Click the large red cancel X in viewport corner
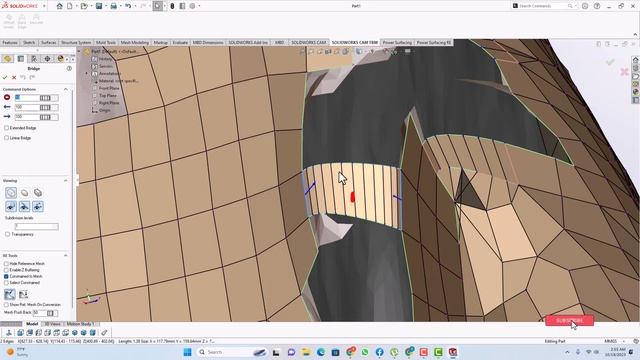640x360 pixels. [624, 72]
